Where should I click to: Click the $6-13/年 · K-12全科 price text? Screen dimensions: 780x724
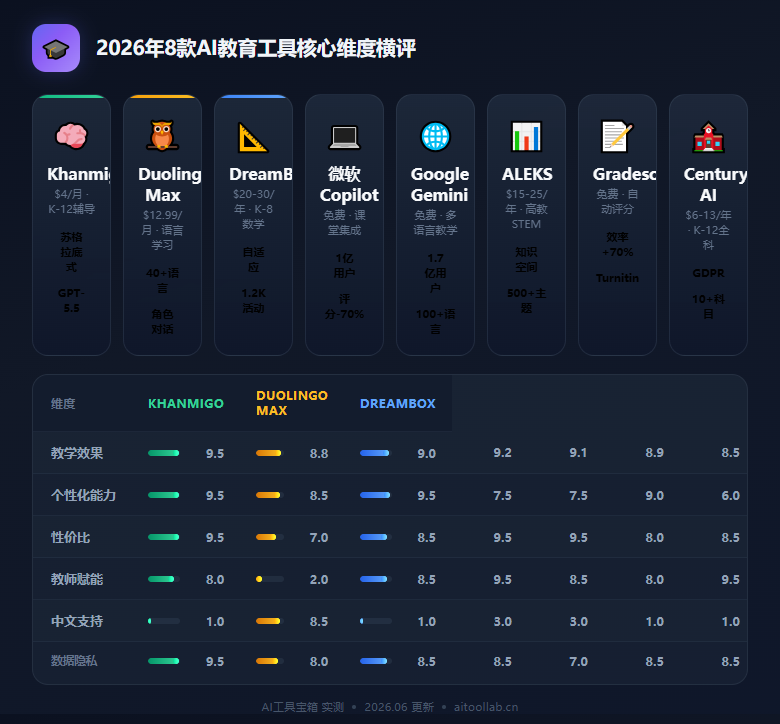708,230
